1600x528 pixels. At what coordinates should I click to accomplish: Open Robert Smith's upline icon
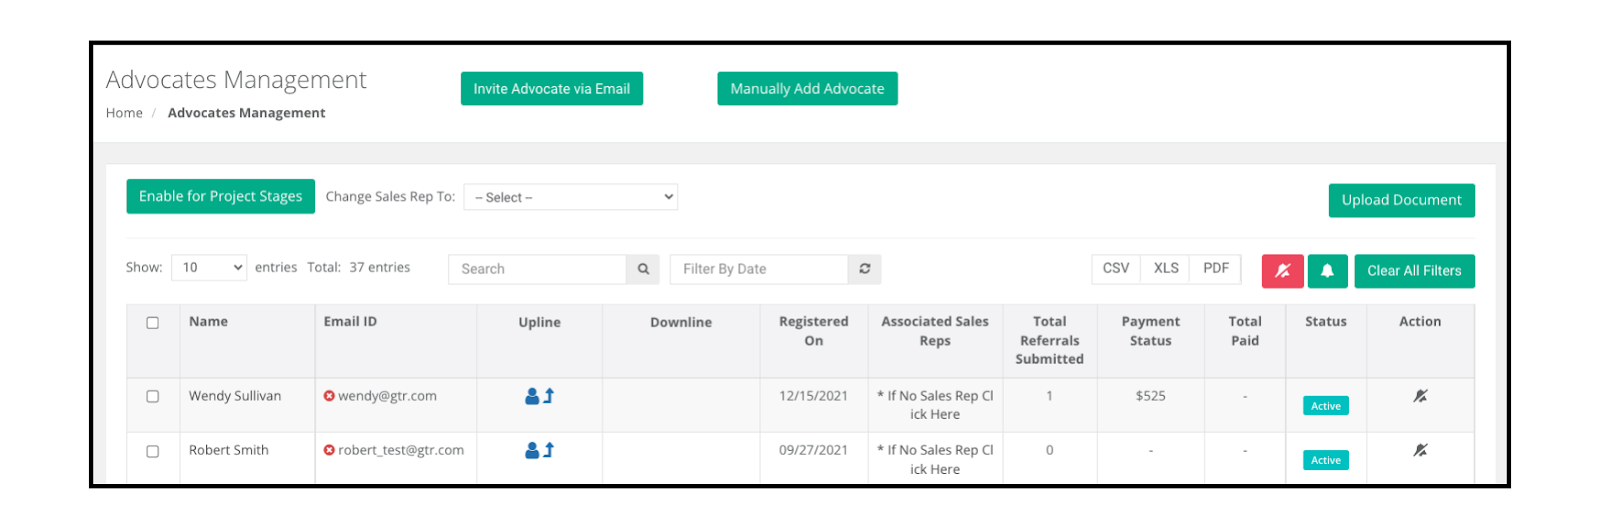click(539, 450)
